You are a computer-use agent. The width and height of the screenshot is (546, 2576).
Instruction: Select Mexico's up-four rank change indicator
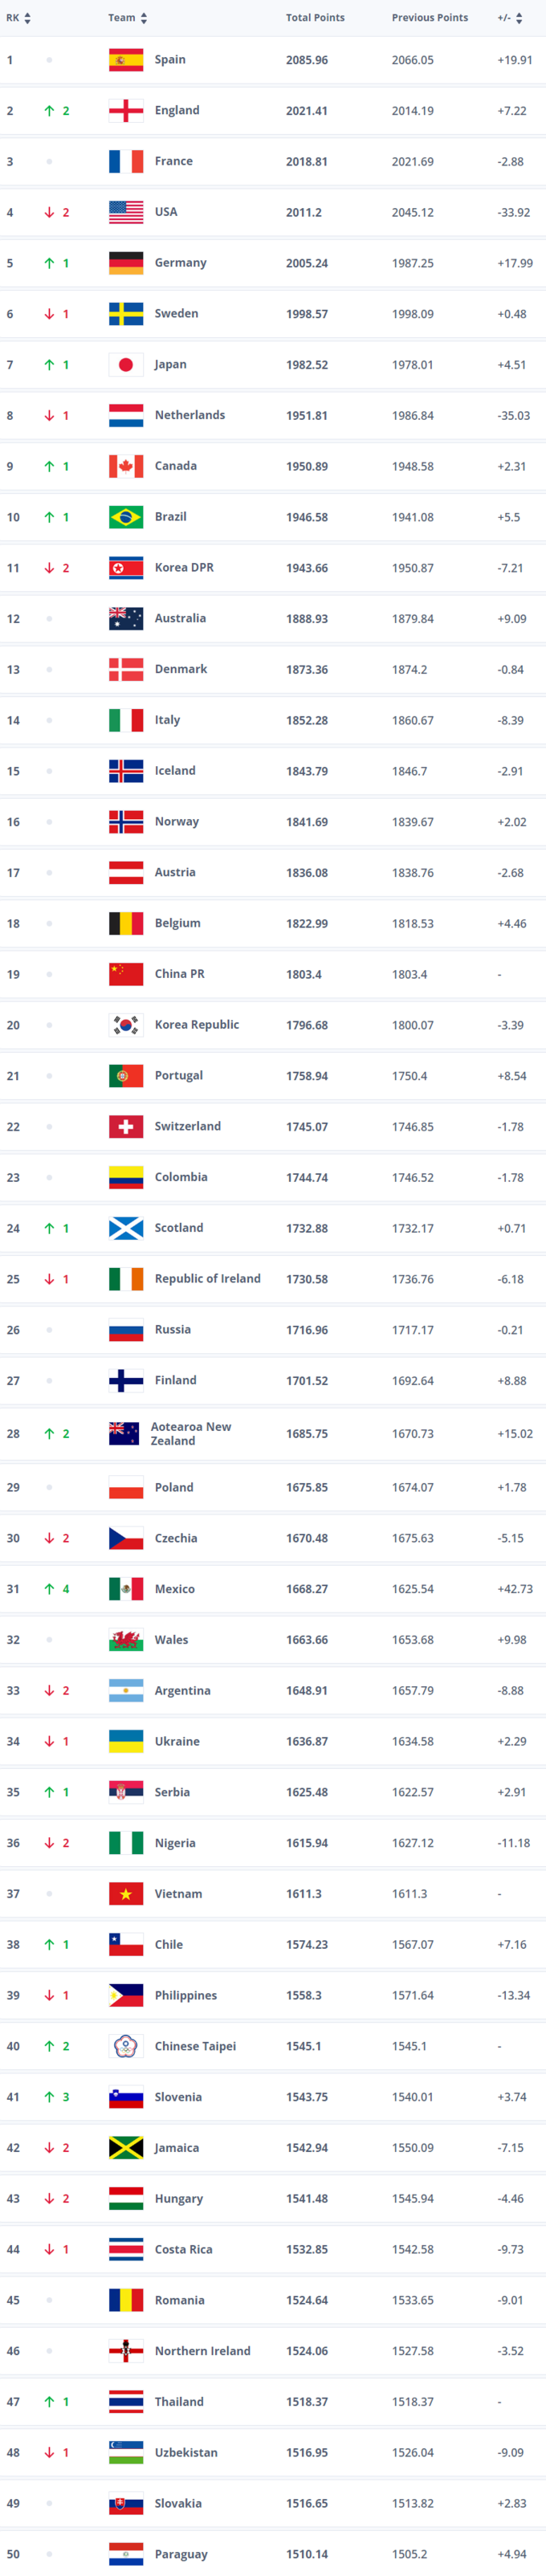point(56,1589)
